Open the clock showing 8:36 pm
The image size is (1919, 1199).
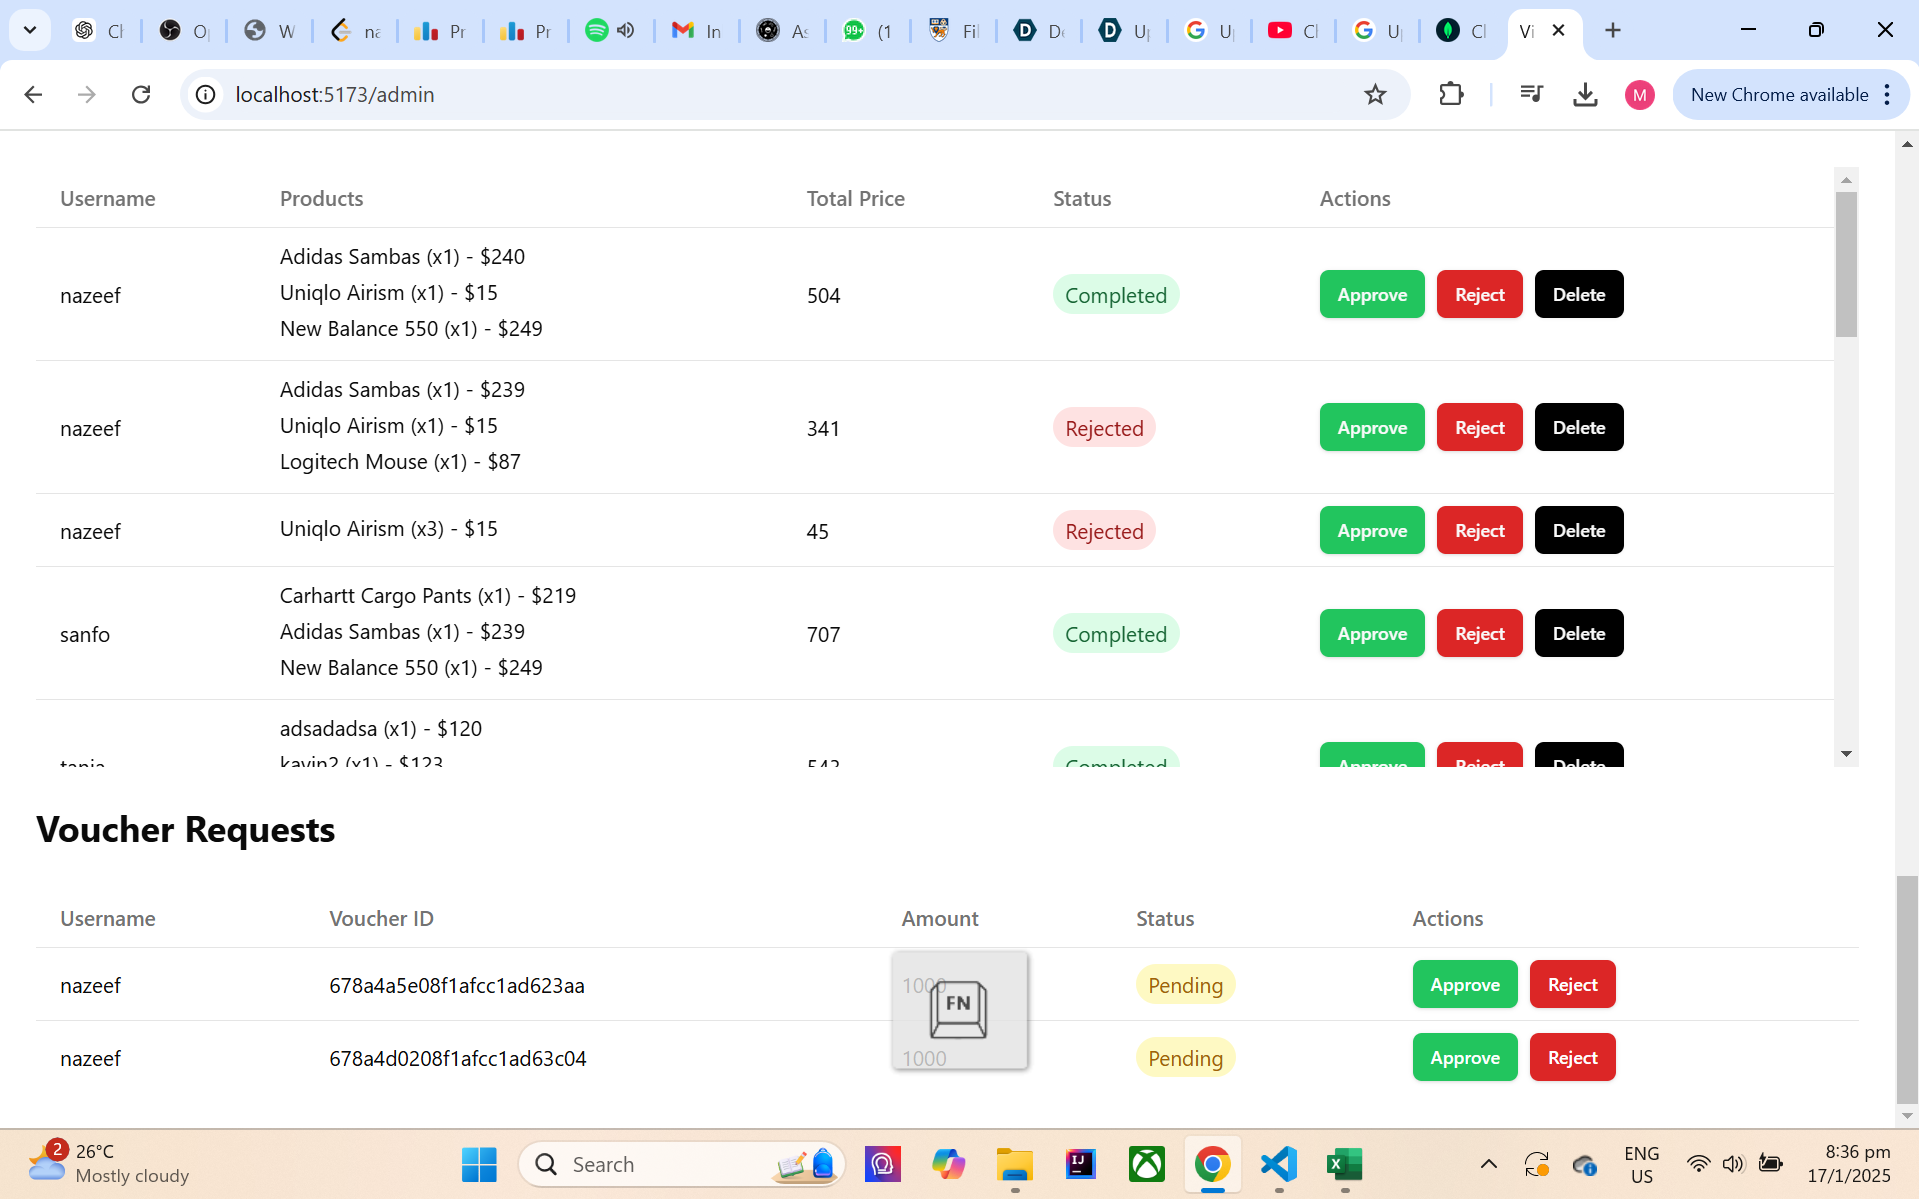pyautogui.click(x=1849, y=1164)
